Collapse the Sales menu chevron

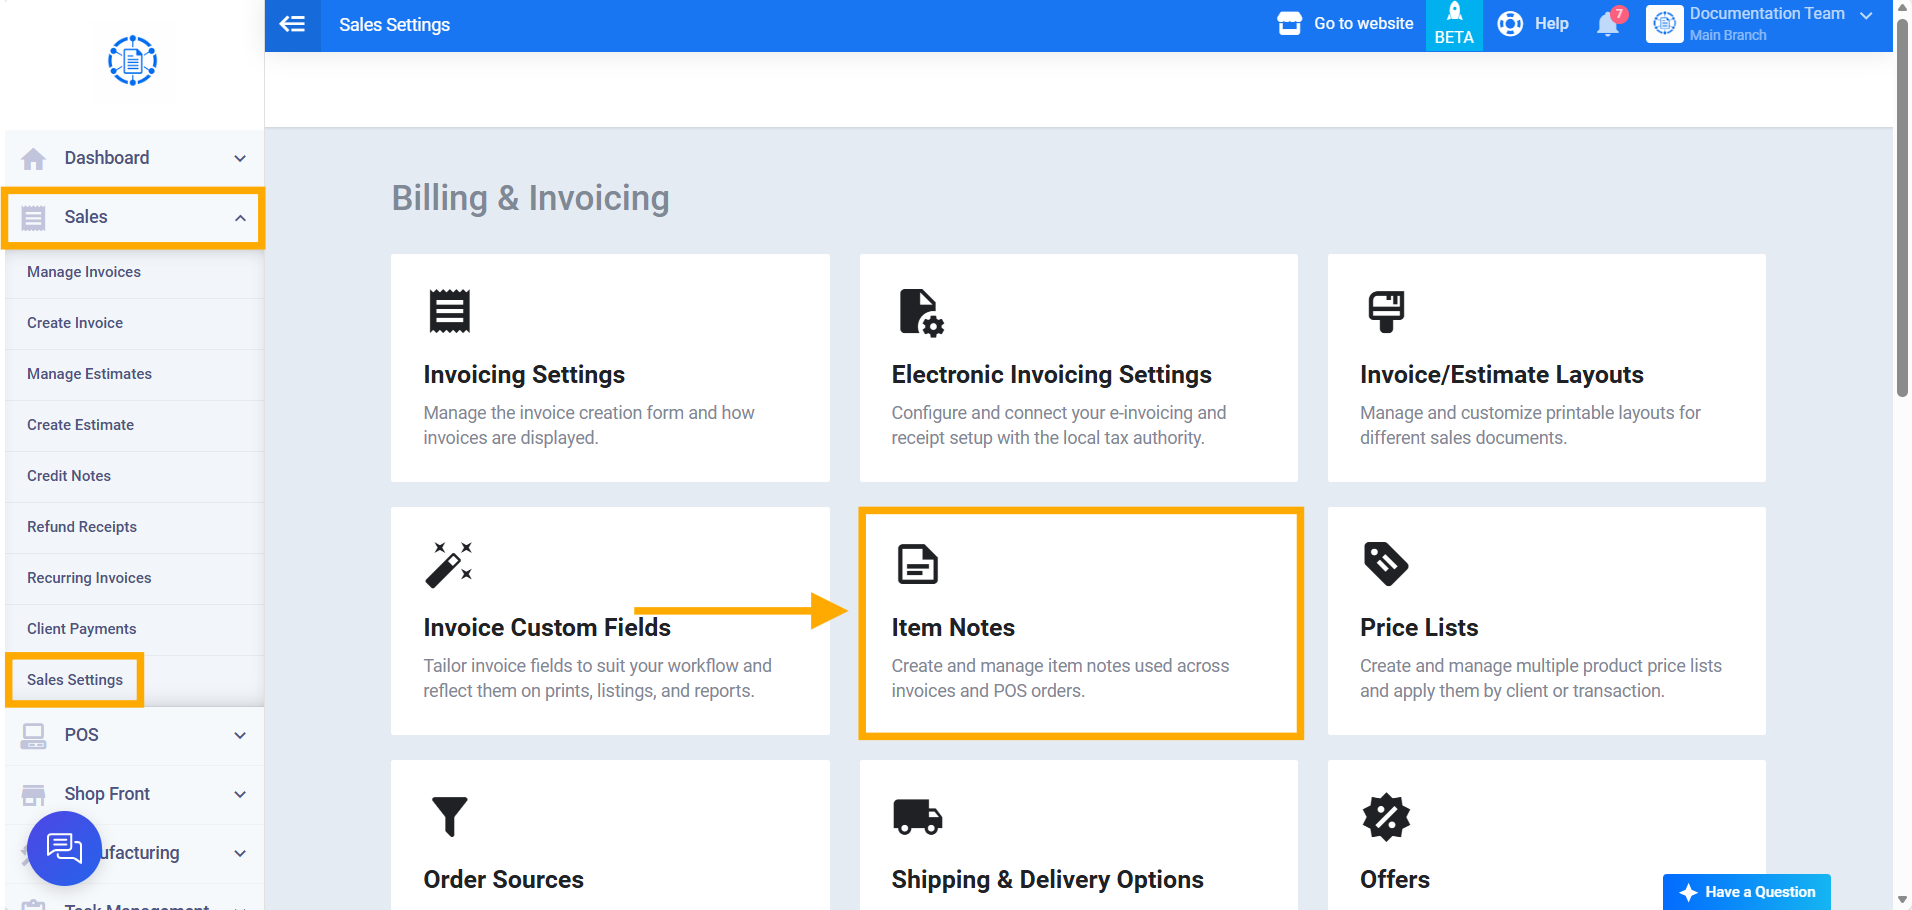(x=240, y=218)
